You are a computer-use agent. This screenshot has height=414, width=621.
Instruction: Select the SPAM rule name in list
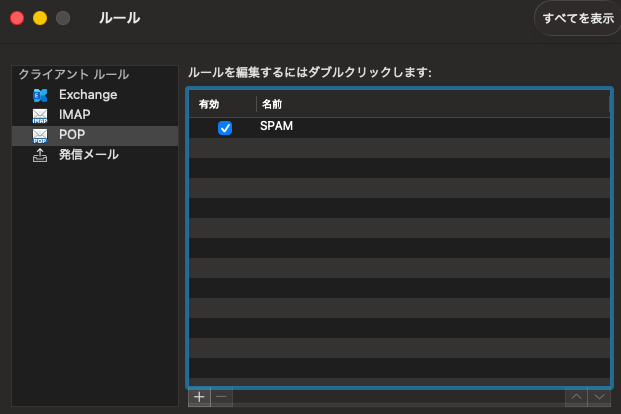pos(276,127)
